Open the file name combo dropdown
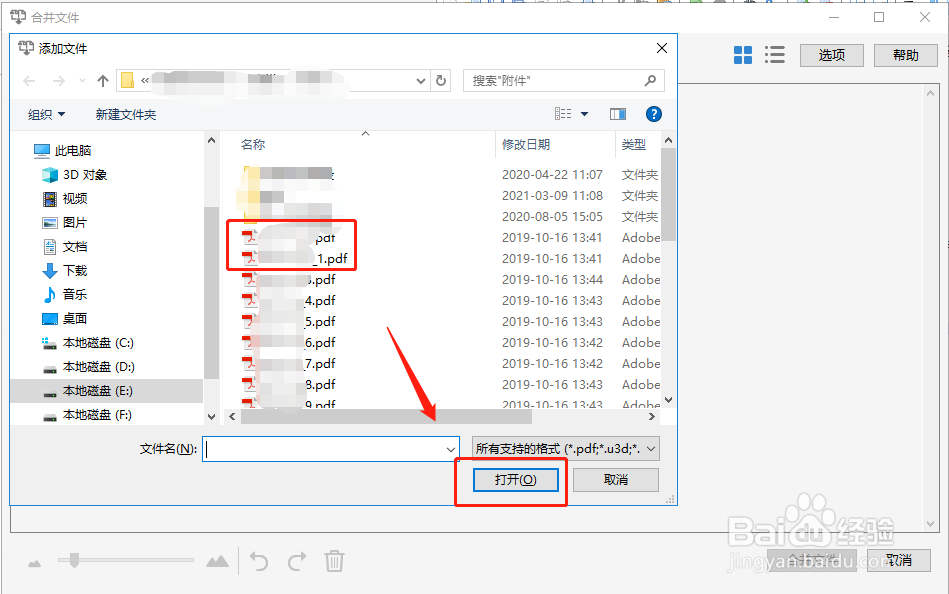 pyautogui.click(x=452, y=448)
